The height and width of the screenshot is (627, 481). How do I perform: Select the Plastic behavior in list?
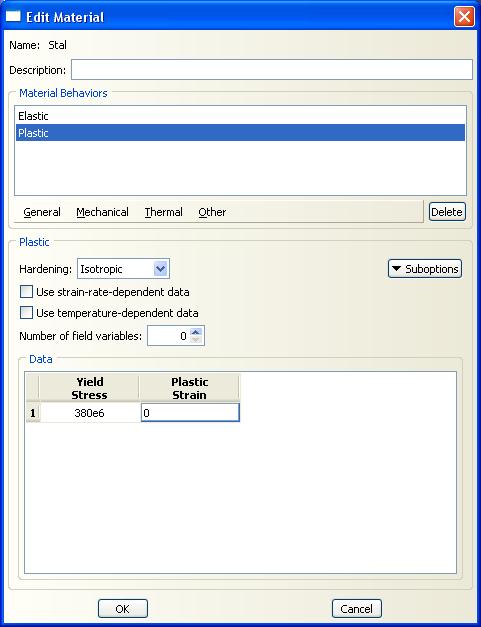(x=240, y=133)
